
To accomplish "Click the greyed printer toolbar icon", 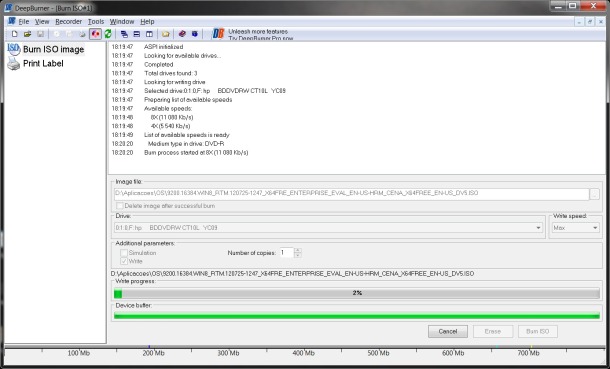I will (82, 34).
